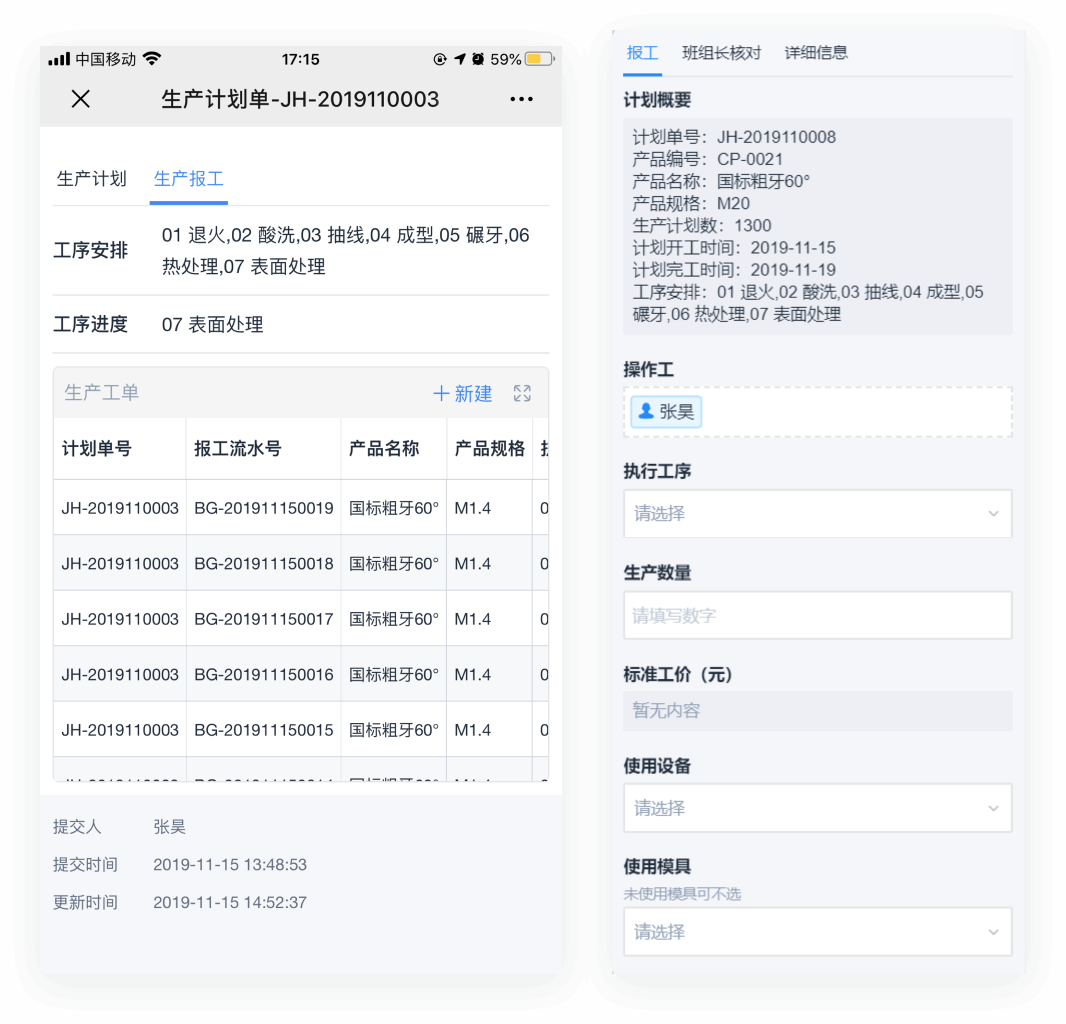Select the 报工 tab

pyautogui.click(x=642, y=53)
